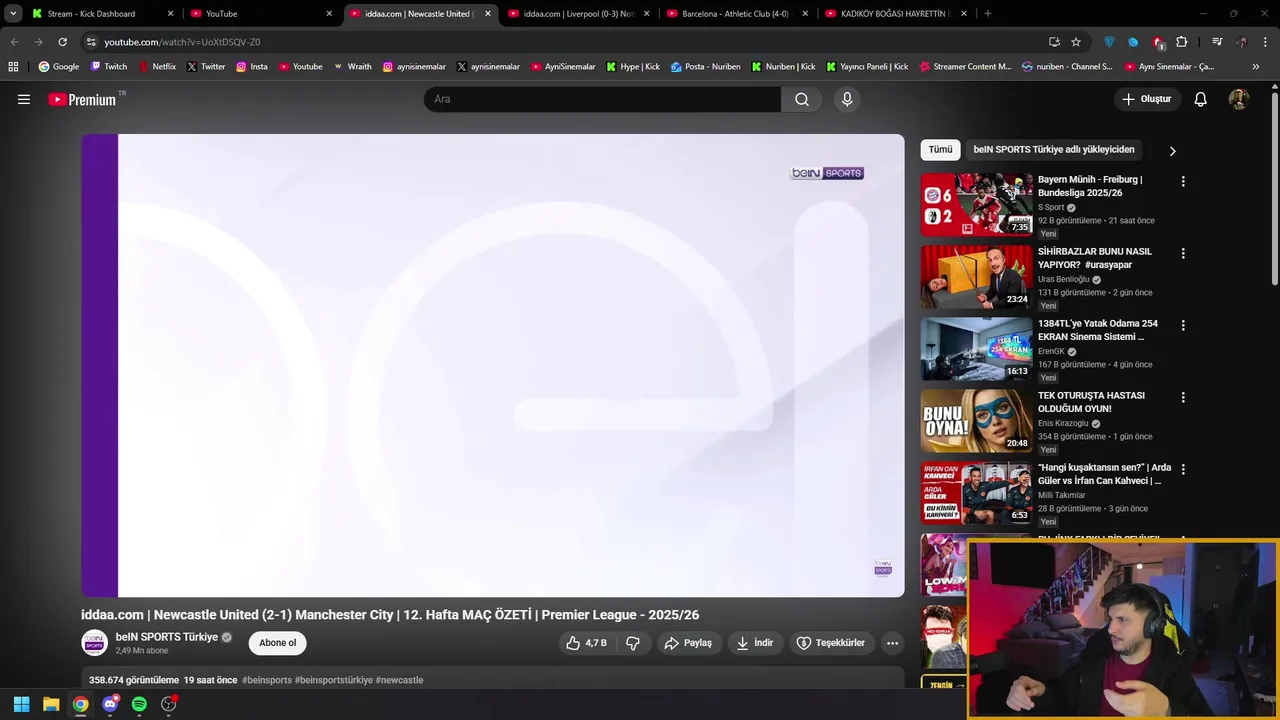
Task: Open 1384TL'ye Yatak Odama thumbnail
Action: pos(976,348)
